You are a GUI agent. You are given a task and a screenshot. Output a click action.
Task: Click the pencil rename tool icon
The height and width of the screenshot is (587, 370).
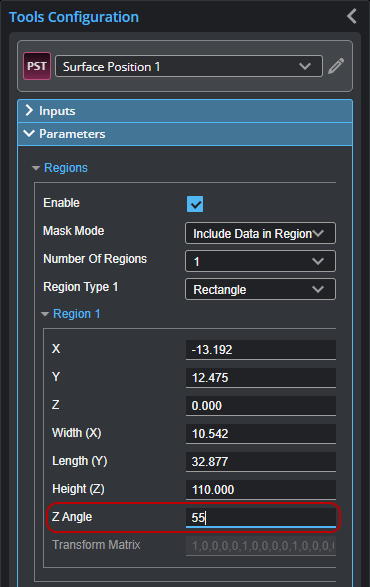click(x=336, y=66)
